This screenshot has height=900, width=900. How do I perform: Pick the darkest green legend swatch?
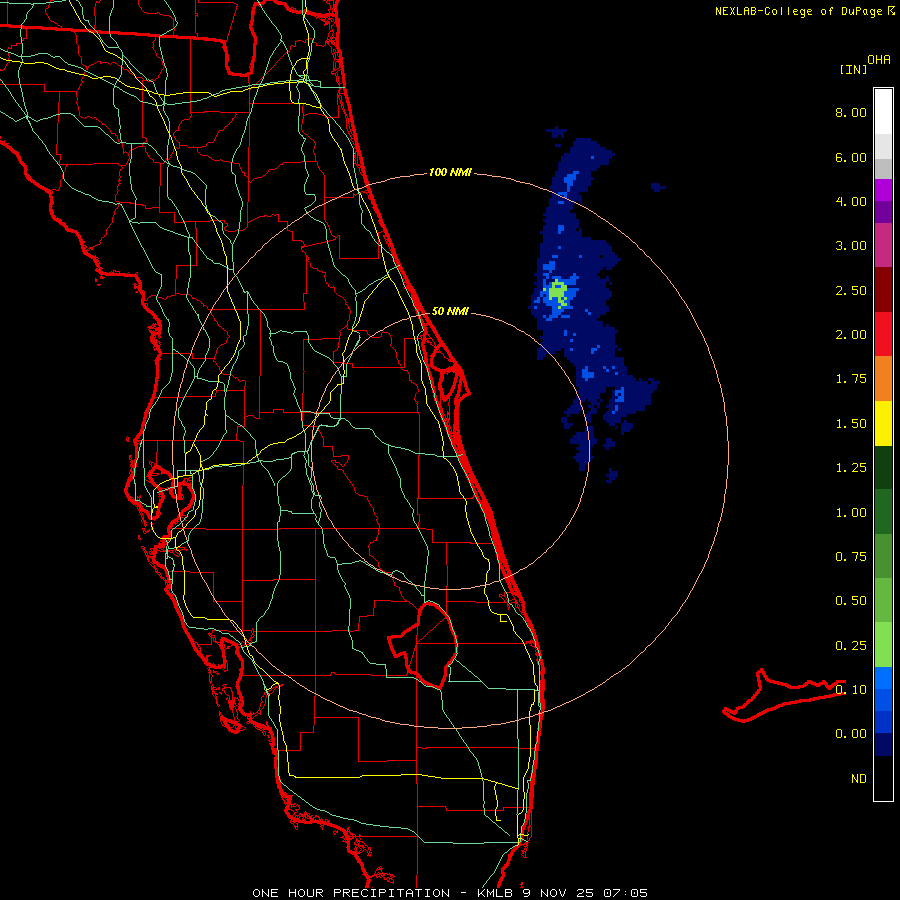883,467
